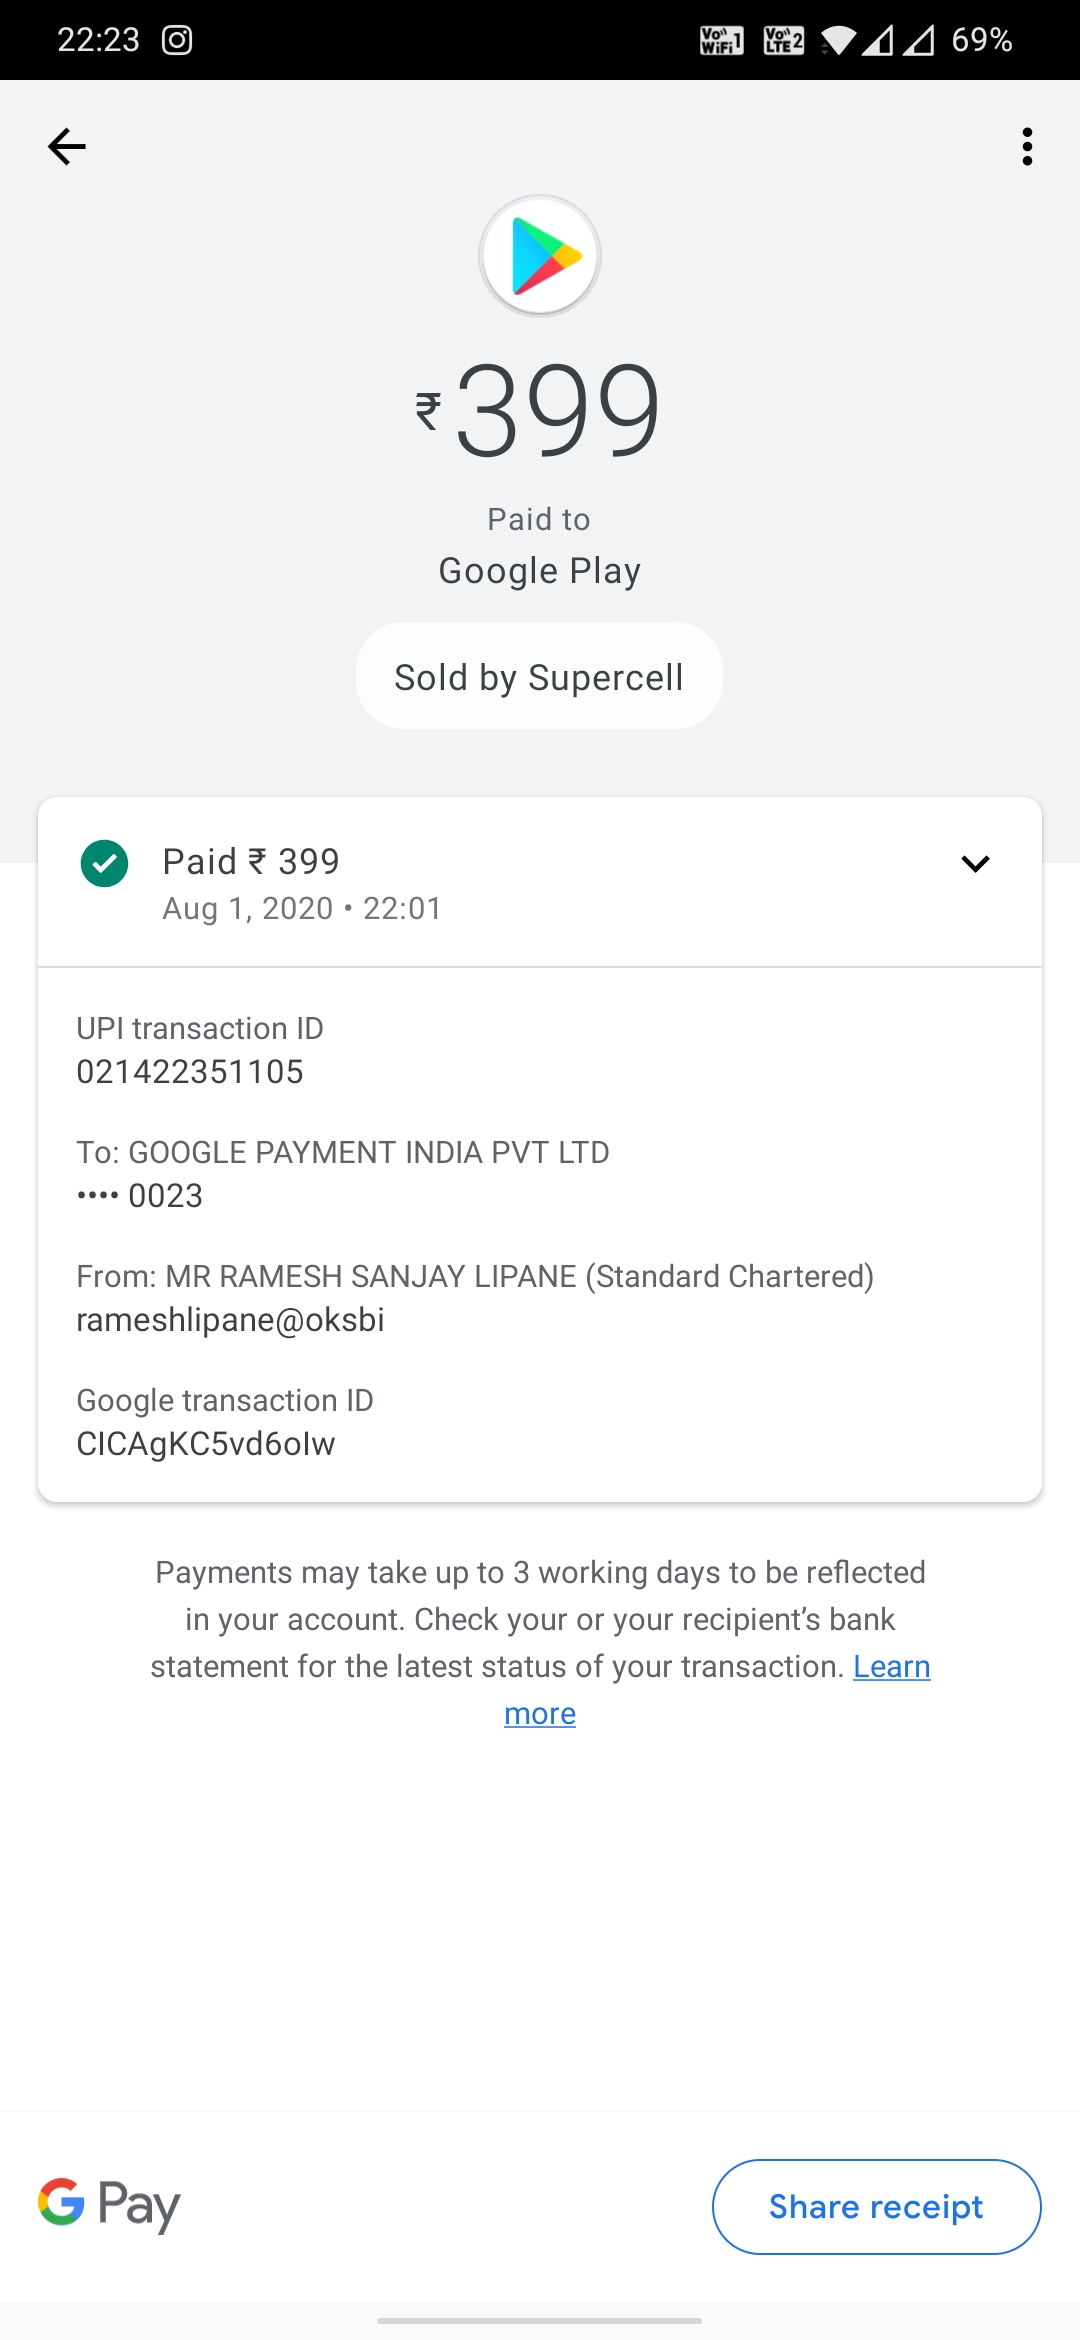The height and width of the screenshot is (2340, 1080).
Task: Tap the bottom home gesture bar
Action: 540,2320
